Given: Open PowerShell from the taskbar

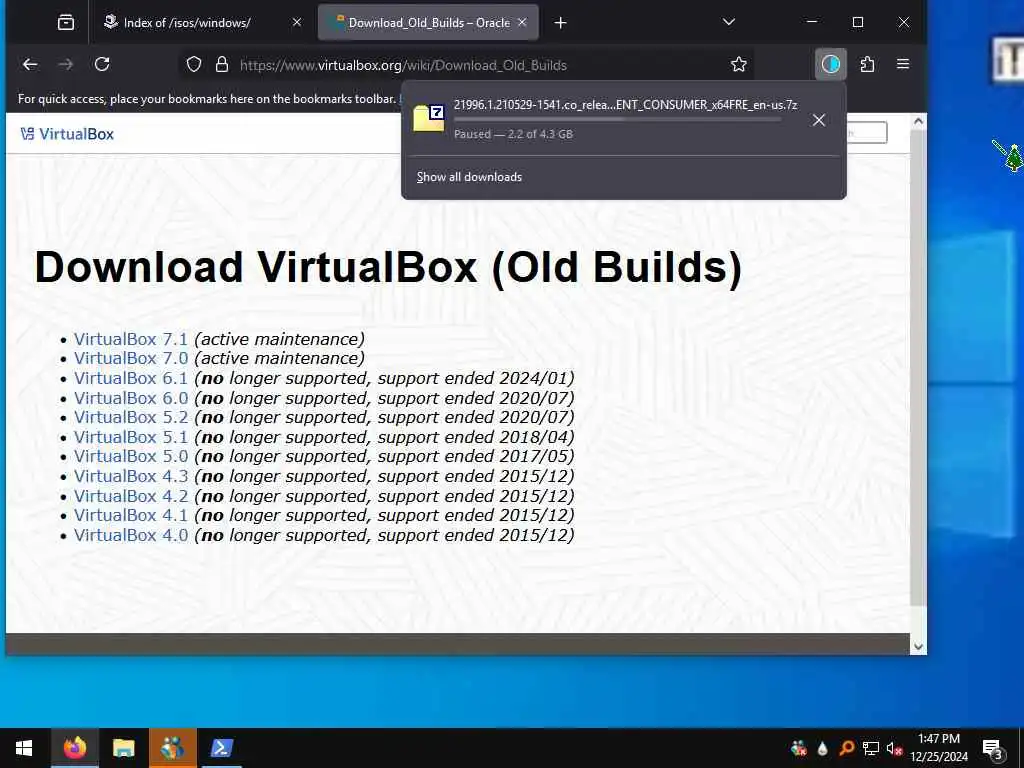Looking at the screenshot, I should click(221, 748).
